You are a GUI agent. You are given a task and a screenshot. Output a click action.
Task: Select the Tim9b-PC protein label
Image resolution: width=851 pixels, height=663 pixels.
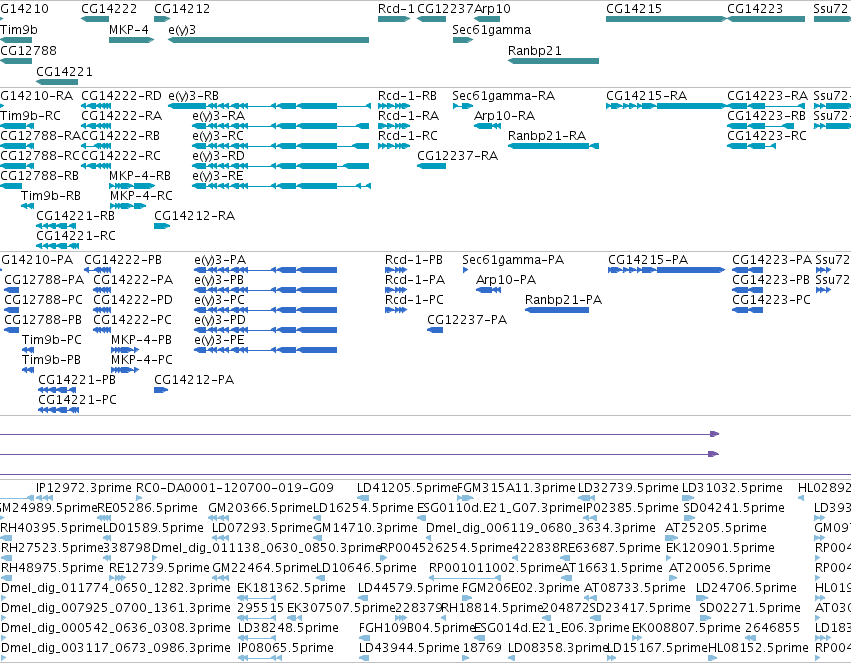click(x=52, y=340)
